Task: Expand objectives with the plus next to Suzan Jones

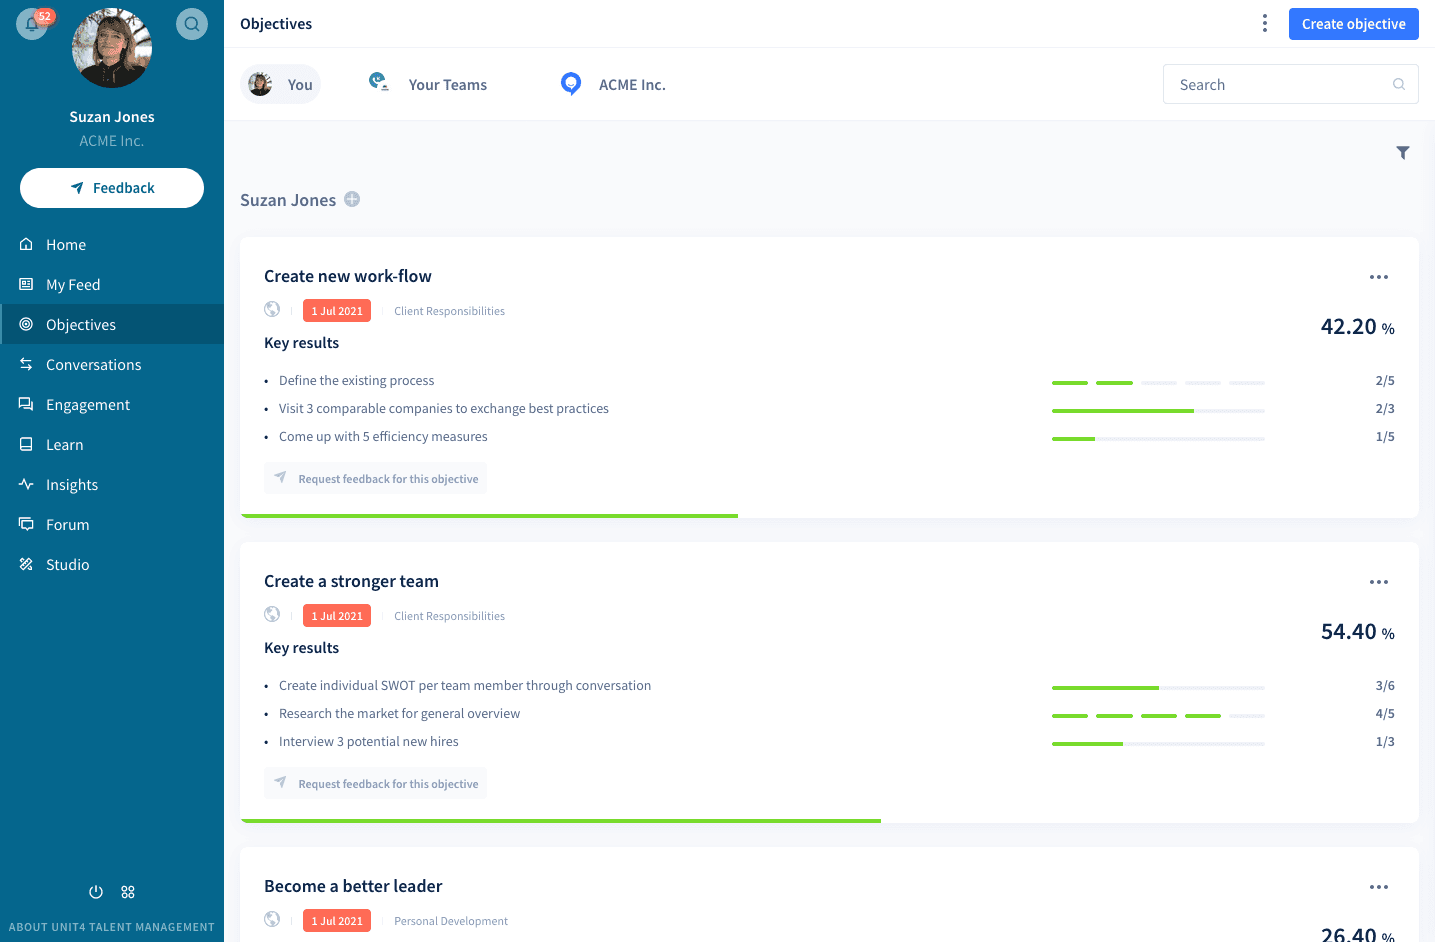Action: pyautogui.click(x=352, y=199)
